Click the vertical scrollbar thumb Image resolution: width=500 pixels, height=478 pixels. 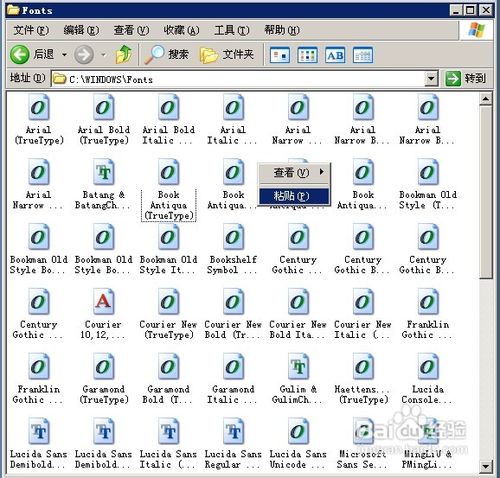pos(486,192)
